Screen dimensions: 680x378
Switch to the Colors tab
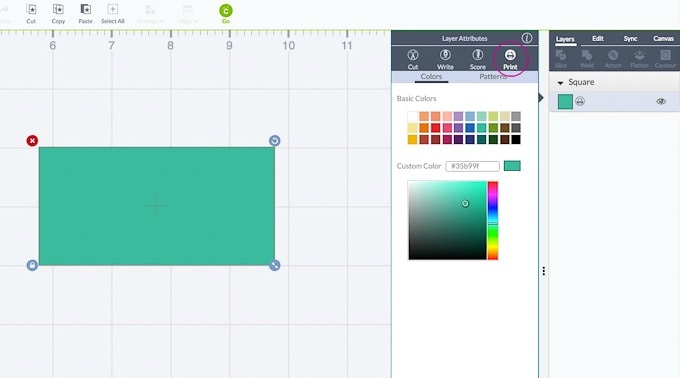pos(431,77)
